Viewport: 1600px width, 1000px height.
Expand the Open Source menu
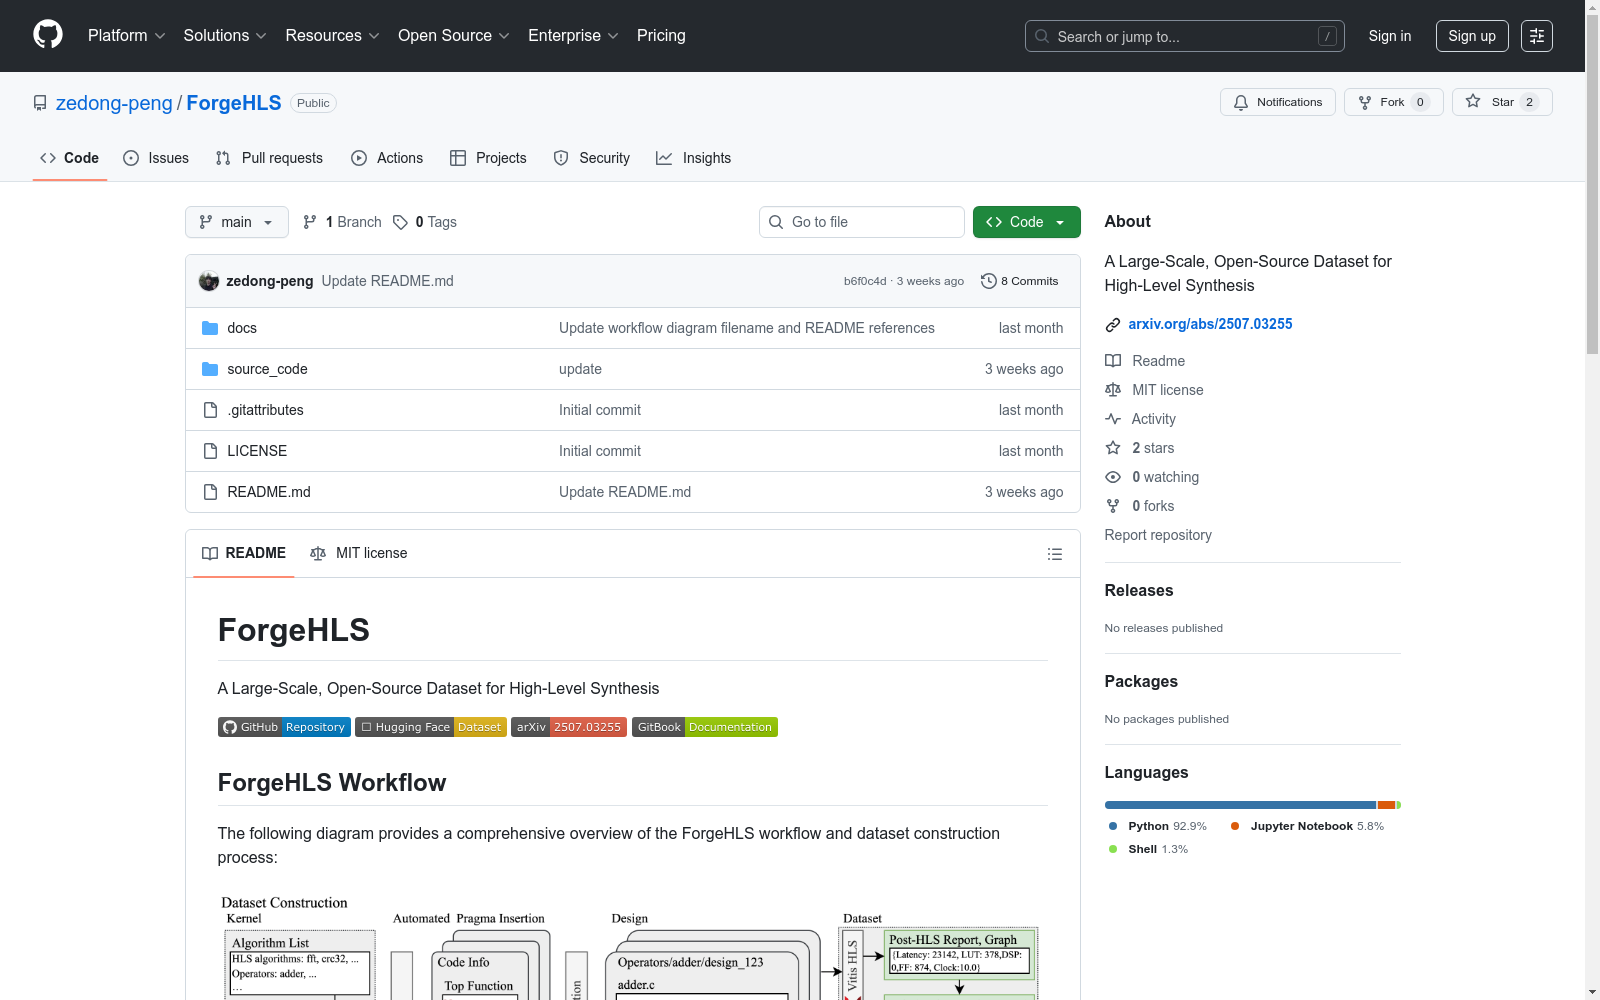(454, 36)
